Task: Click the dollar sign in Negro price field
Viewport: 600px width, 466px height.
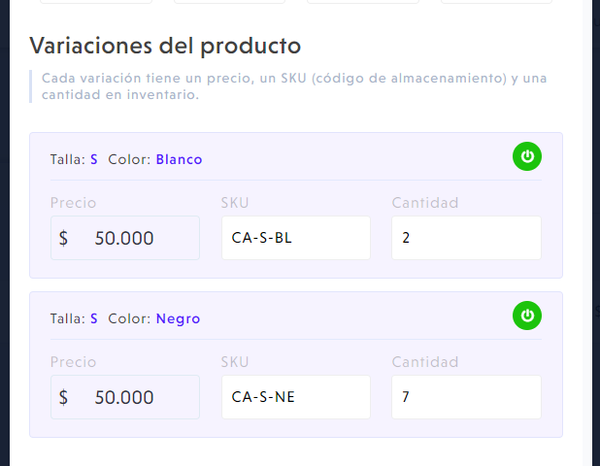Action: pos(64,397)
